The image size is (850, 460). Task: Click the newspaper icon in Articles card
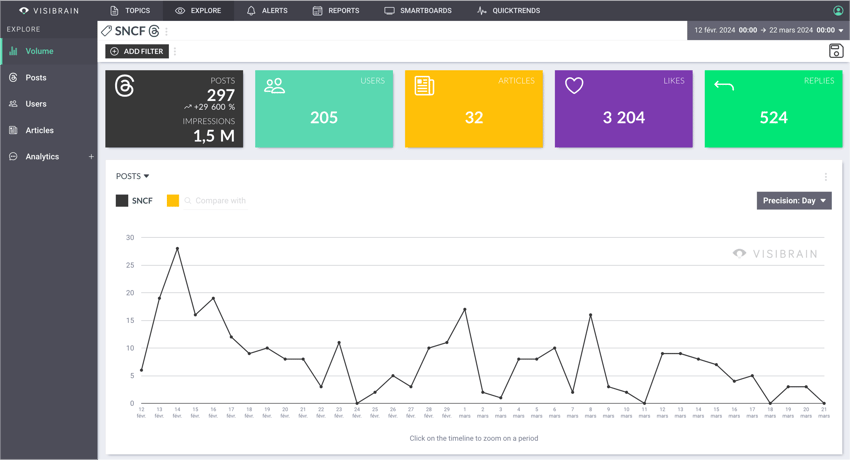(x=424, y=86)
